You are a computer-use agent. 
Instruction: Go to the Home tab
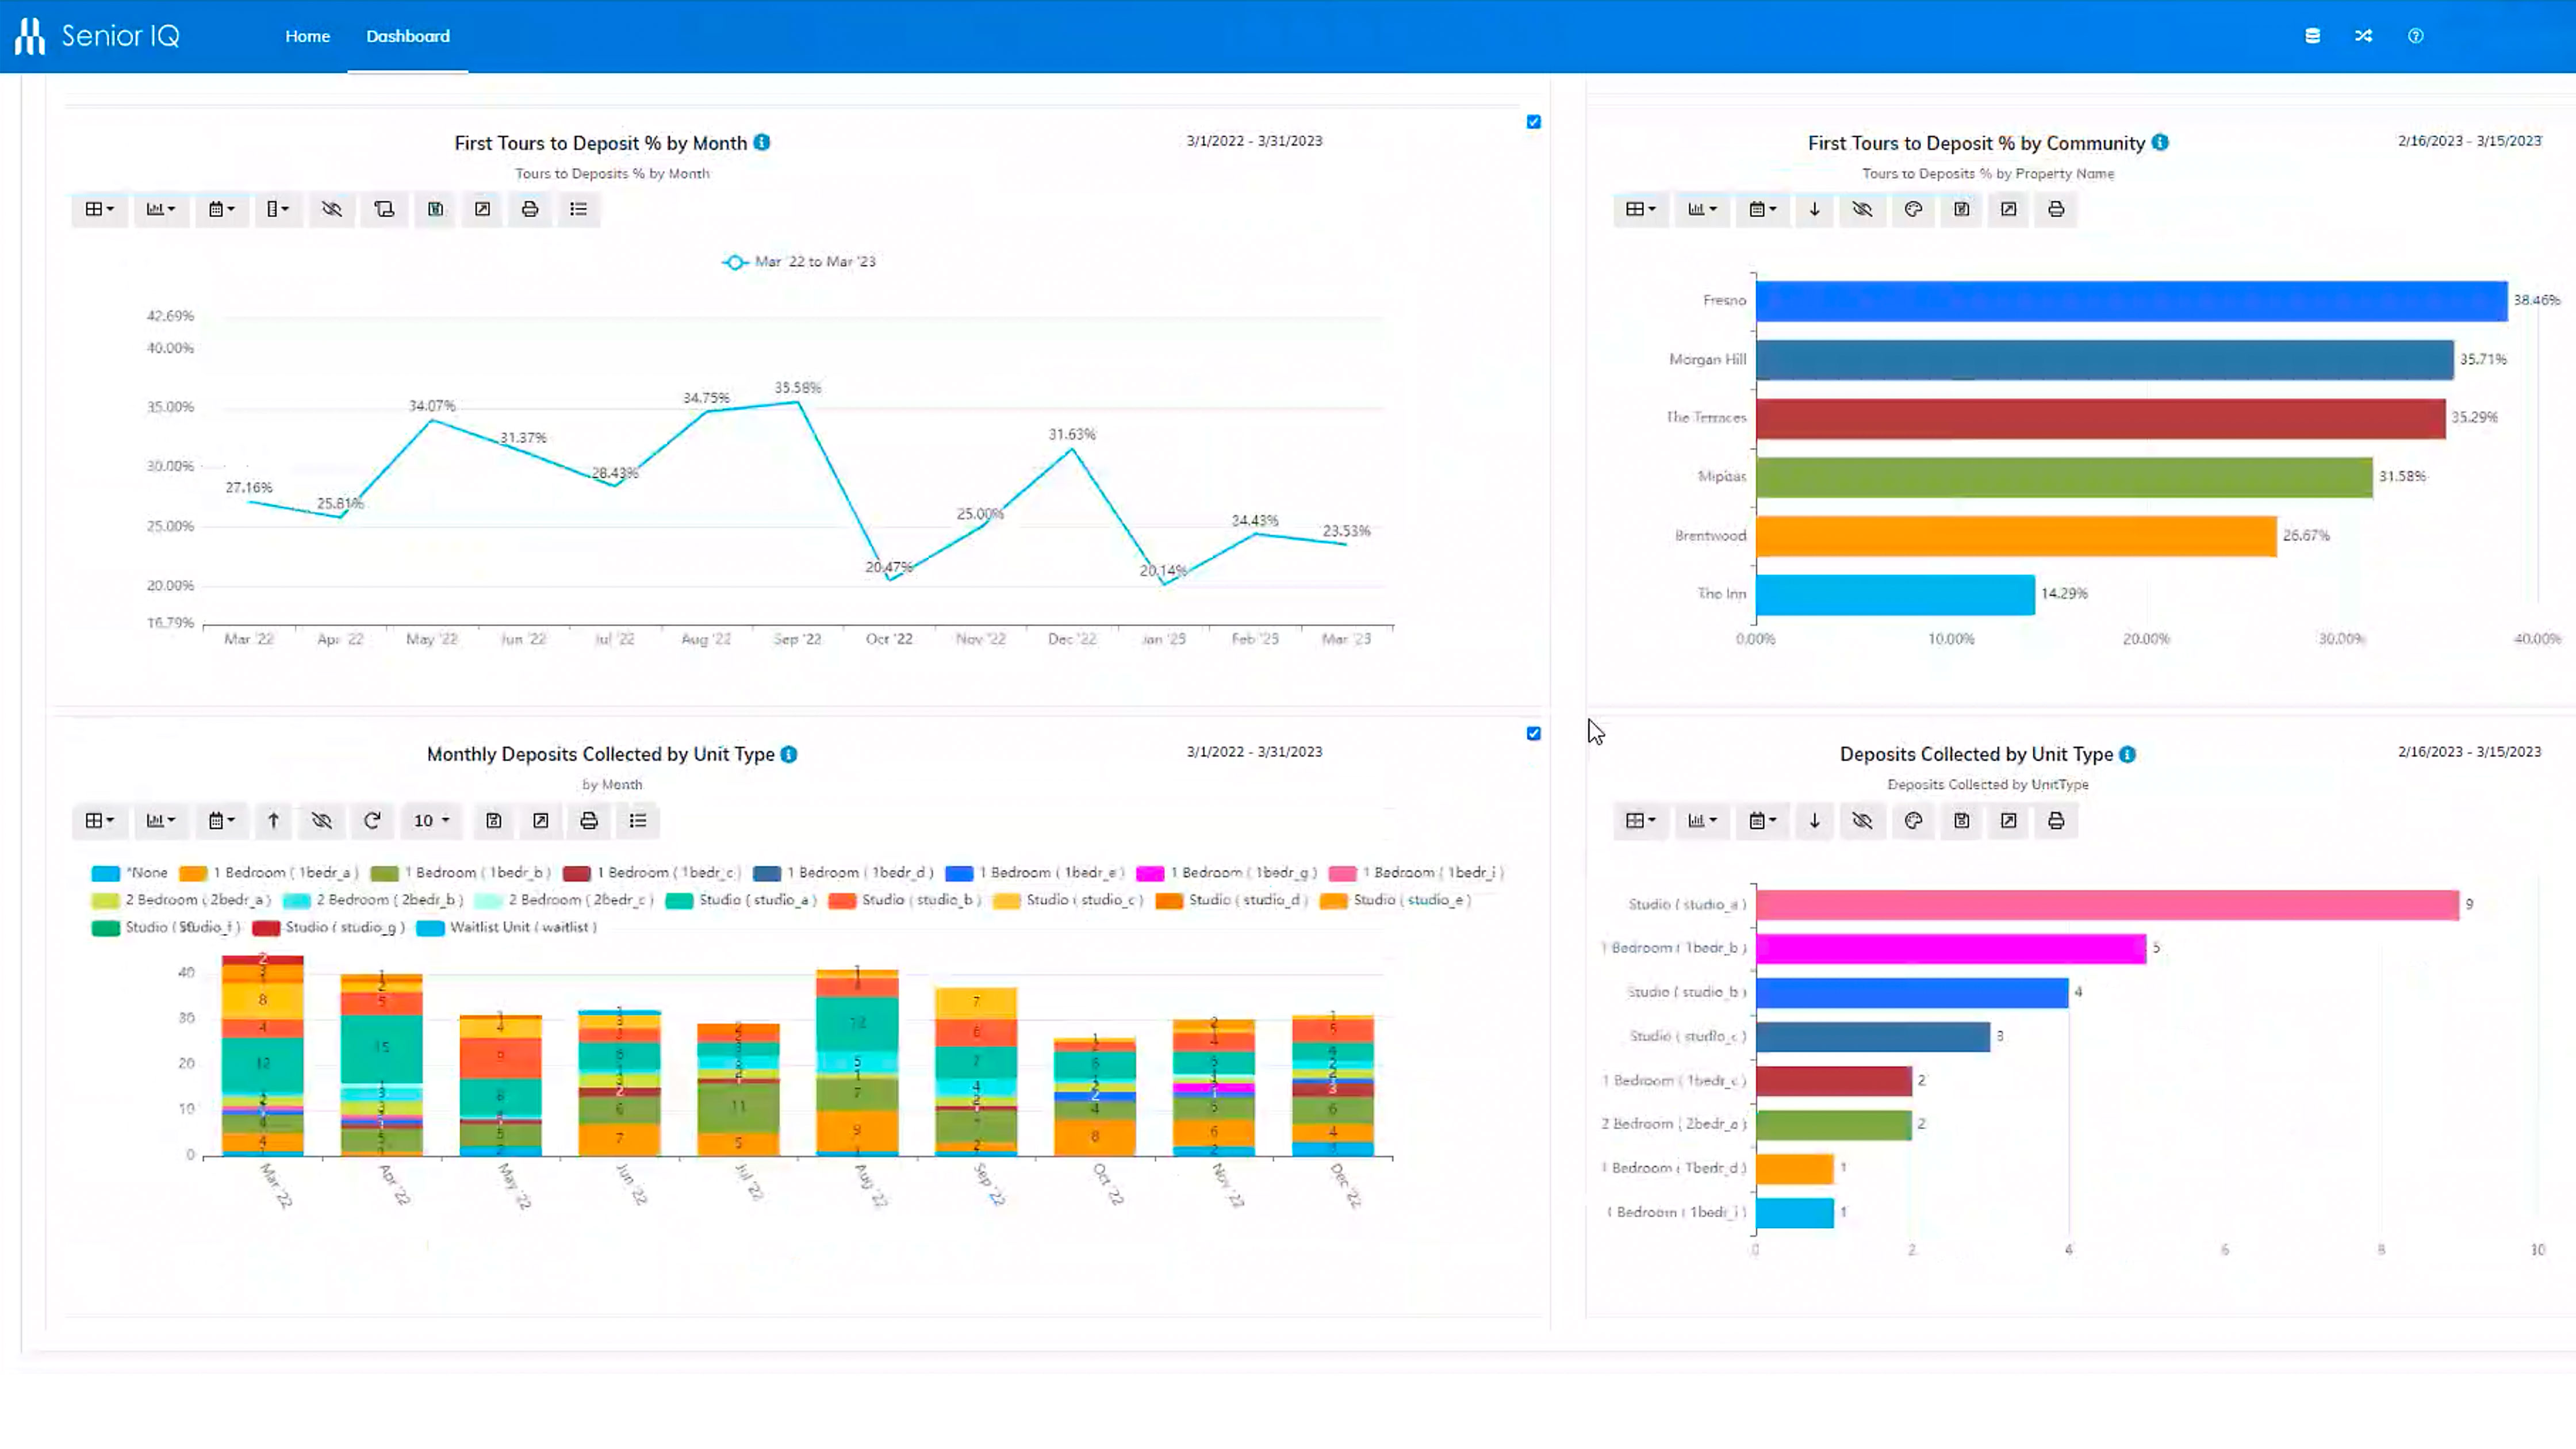(x=307, y=36)
